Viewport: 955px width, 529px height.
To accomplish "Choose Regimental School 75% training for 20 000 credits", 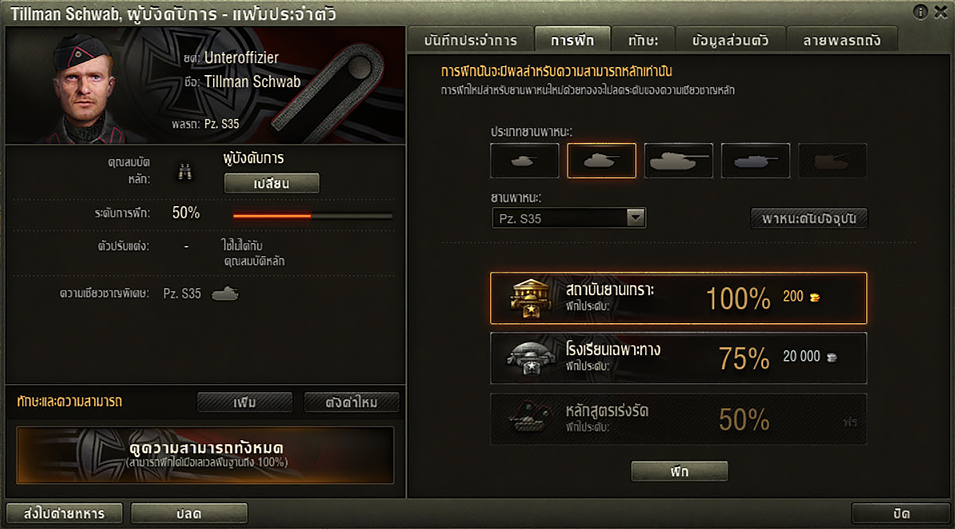I will pos(678,358).
